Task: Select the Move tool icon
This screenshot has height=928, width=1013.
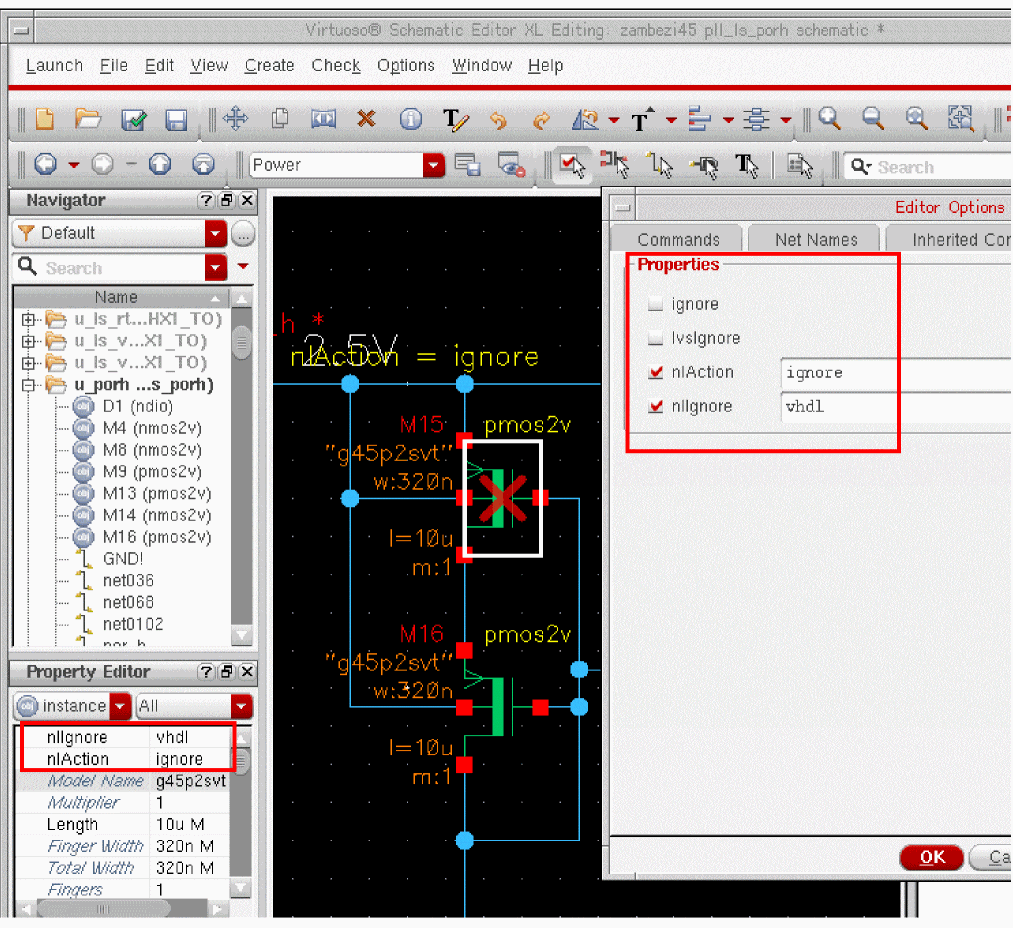Action: [x=235, y=120]
